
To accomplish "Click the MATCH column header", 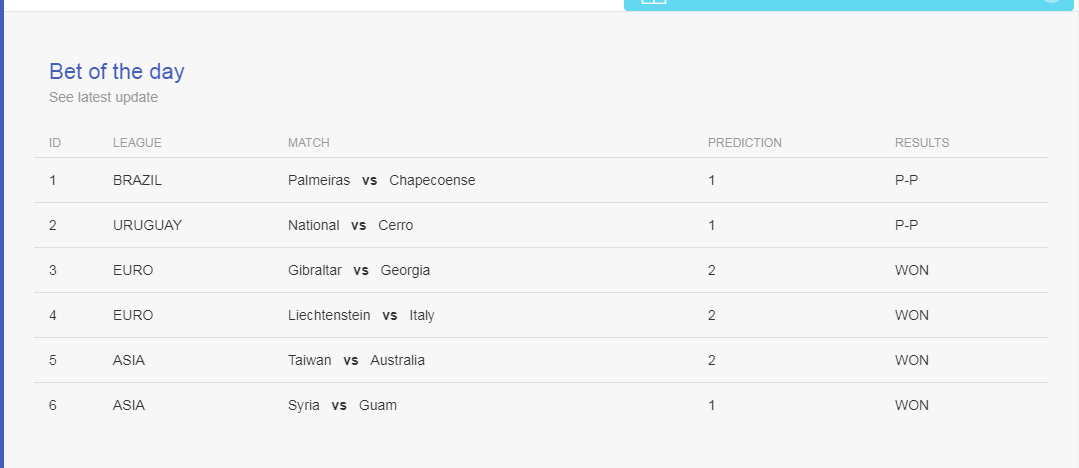I will pos(308,142).
